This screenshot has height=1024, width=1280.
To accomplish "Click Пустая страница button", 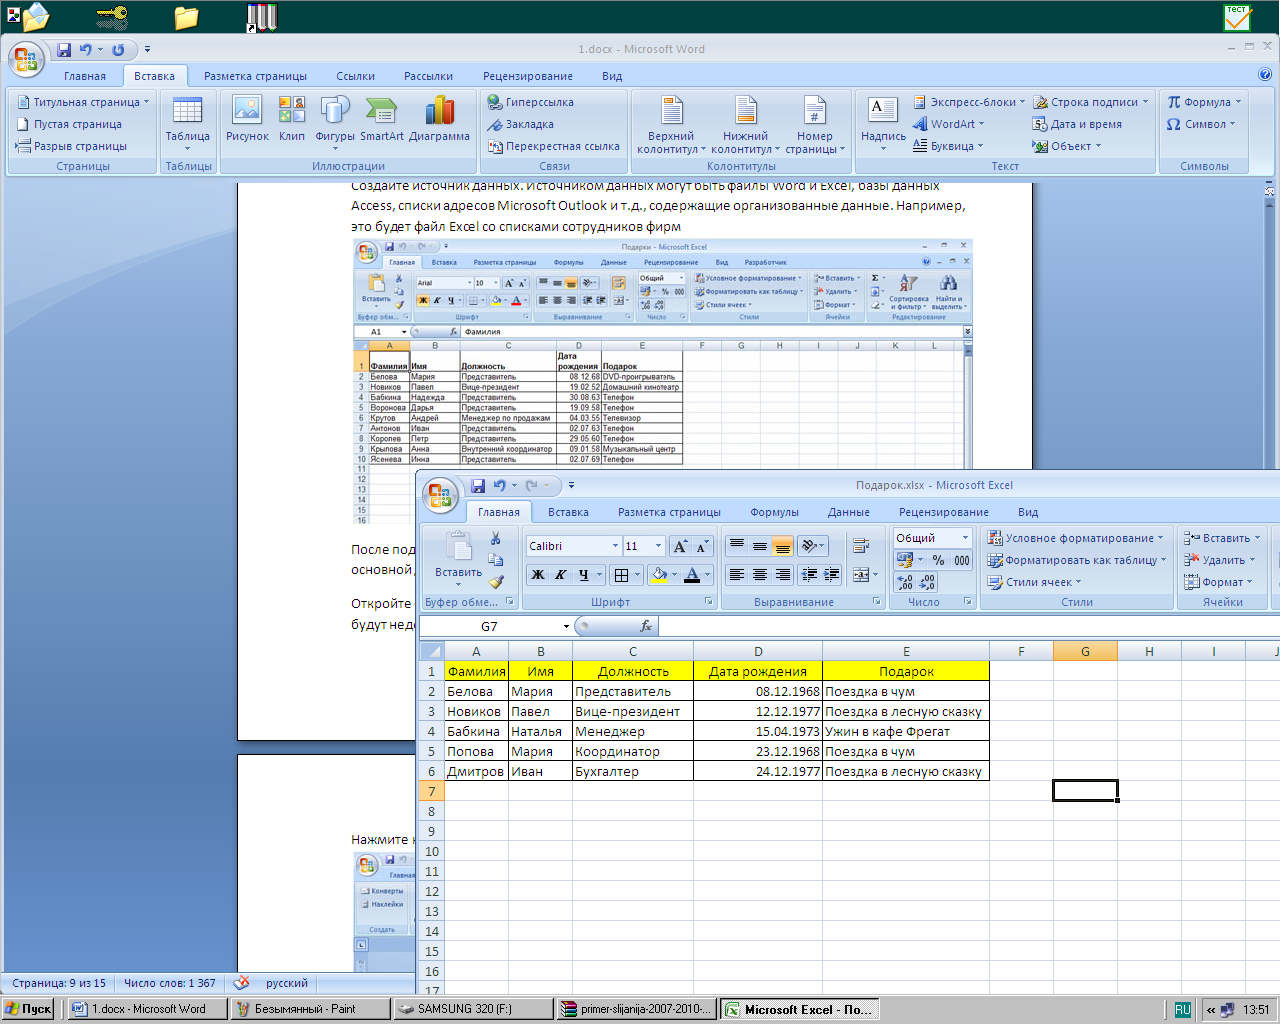I will 68,124.
